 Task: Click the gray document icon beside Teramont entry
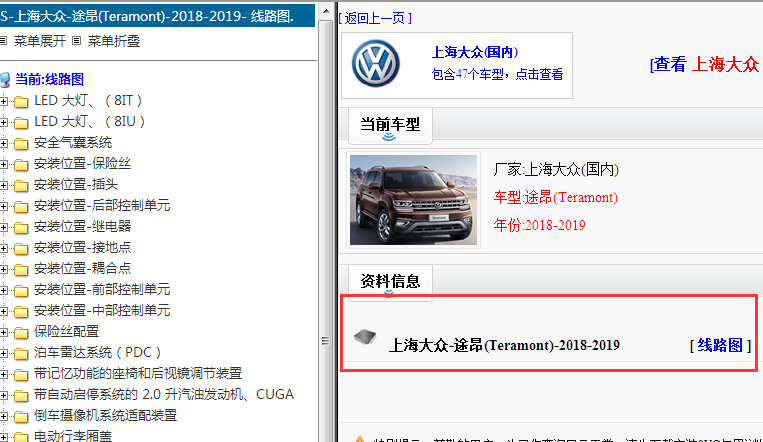(365, 336)
